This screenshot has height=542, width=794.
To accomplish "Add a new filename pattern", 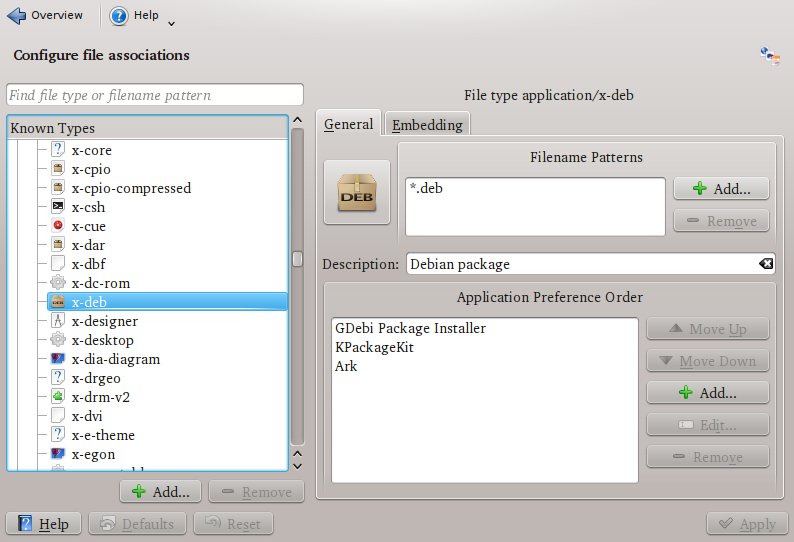I will [x=721, y=188].
